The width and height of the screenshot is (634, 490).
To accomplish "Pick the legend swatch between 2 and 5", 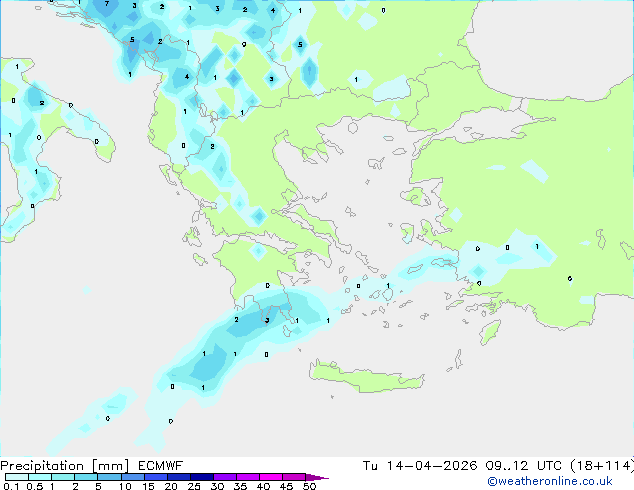I will (x=86, y=477).
